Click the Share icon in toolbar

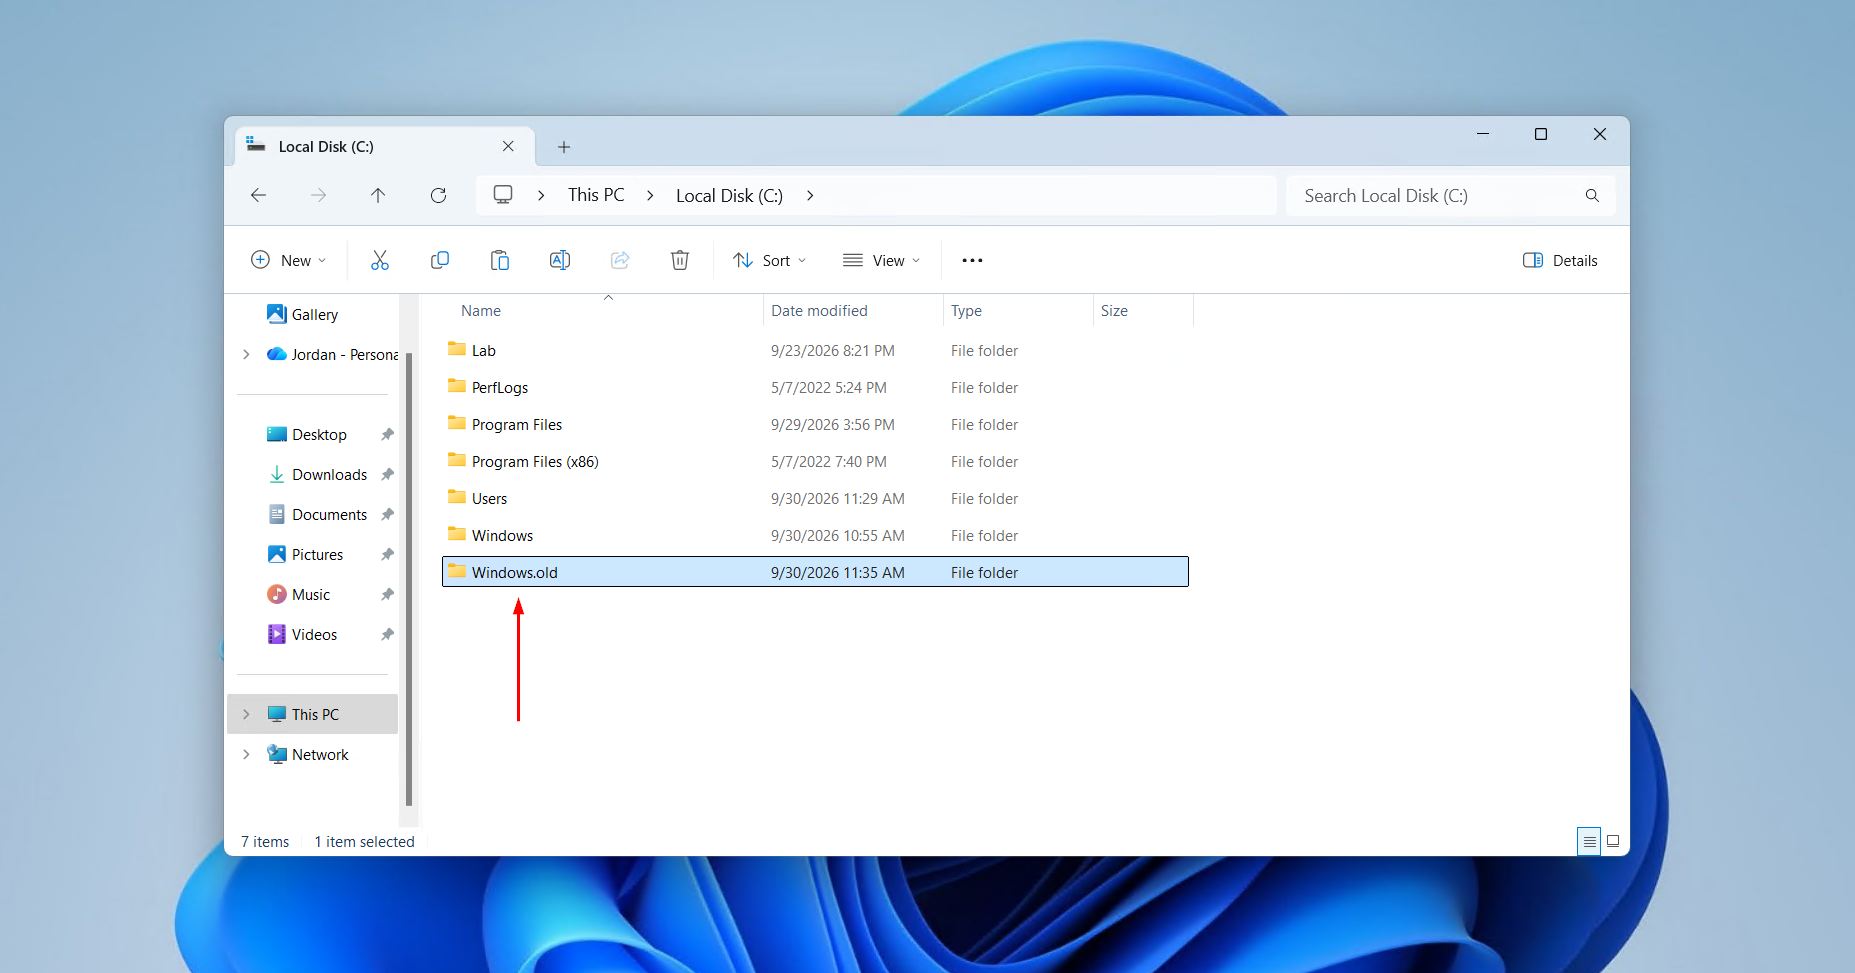(x=620, y=260)
